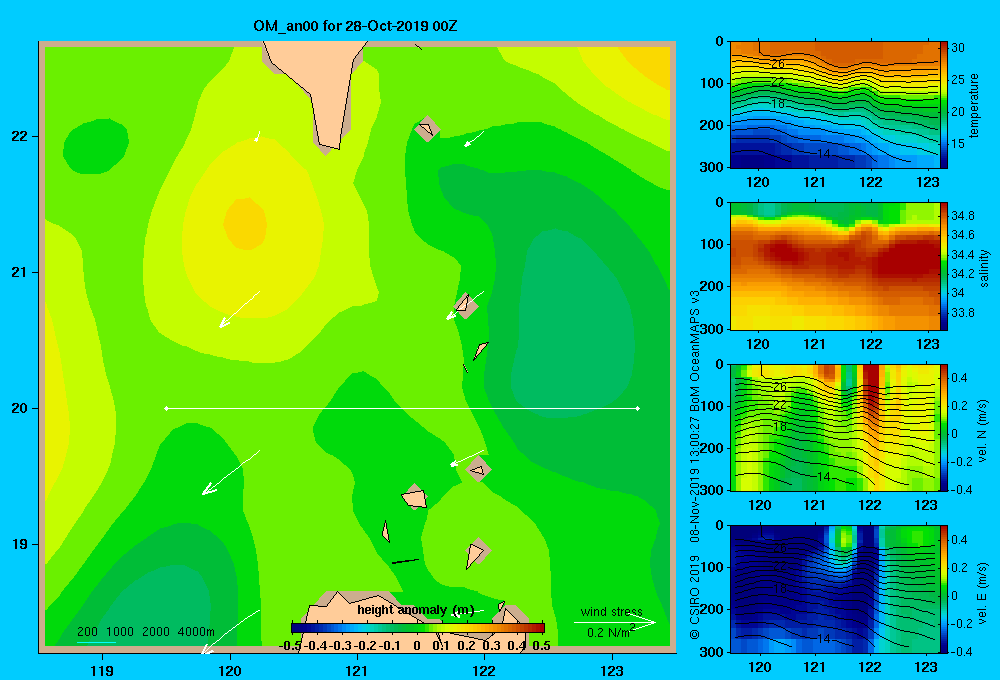Click the orange height anomaly peak near 120°E 21.4°N
This screenshot has height=680, width=1000.
click(x=245, y=223)
